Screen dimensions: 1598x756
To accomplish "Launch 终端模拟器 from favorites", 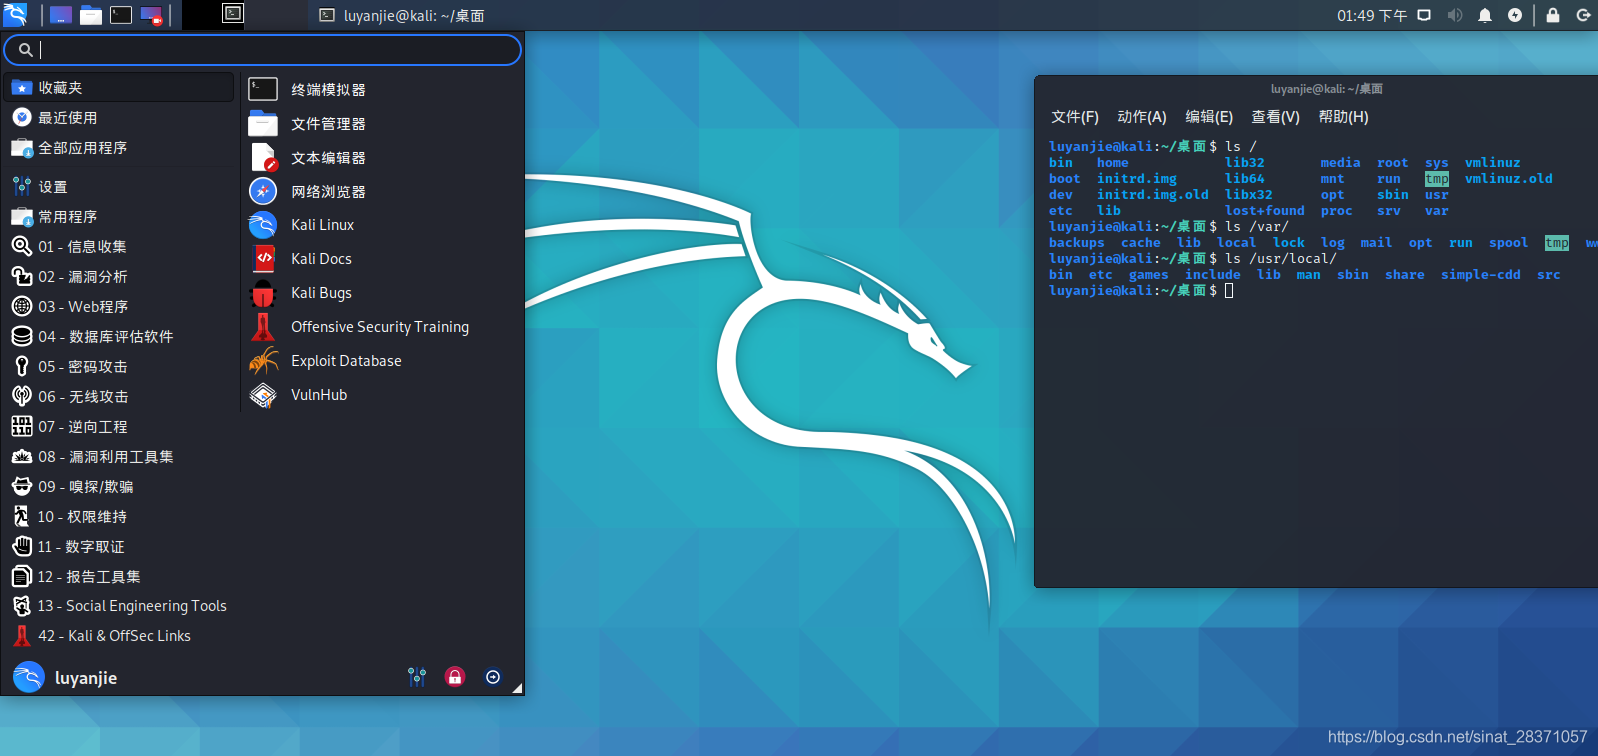I will coord(382,89).
